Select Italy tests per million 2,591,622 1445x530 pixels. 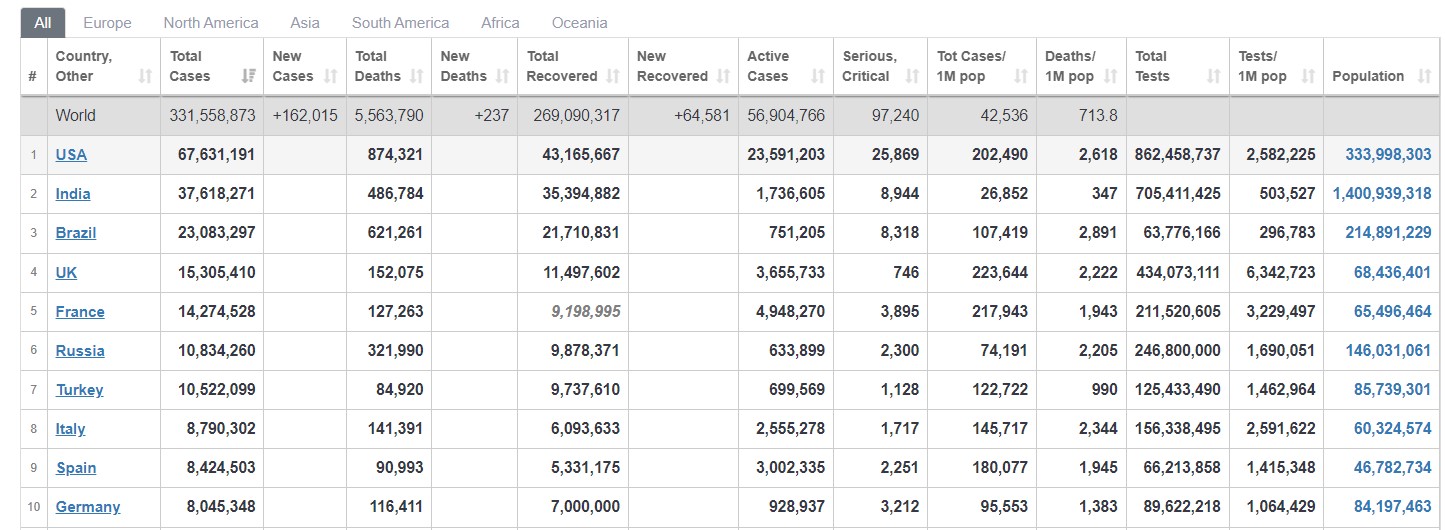(1280, 429)
